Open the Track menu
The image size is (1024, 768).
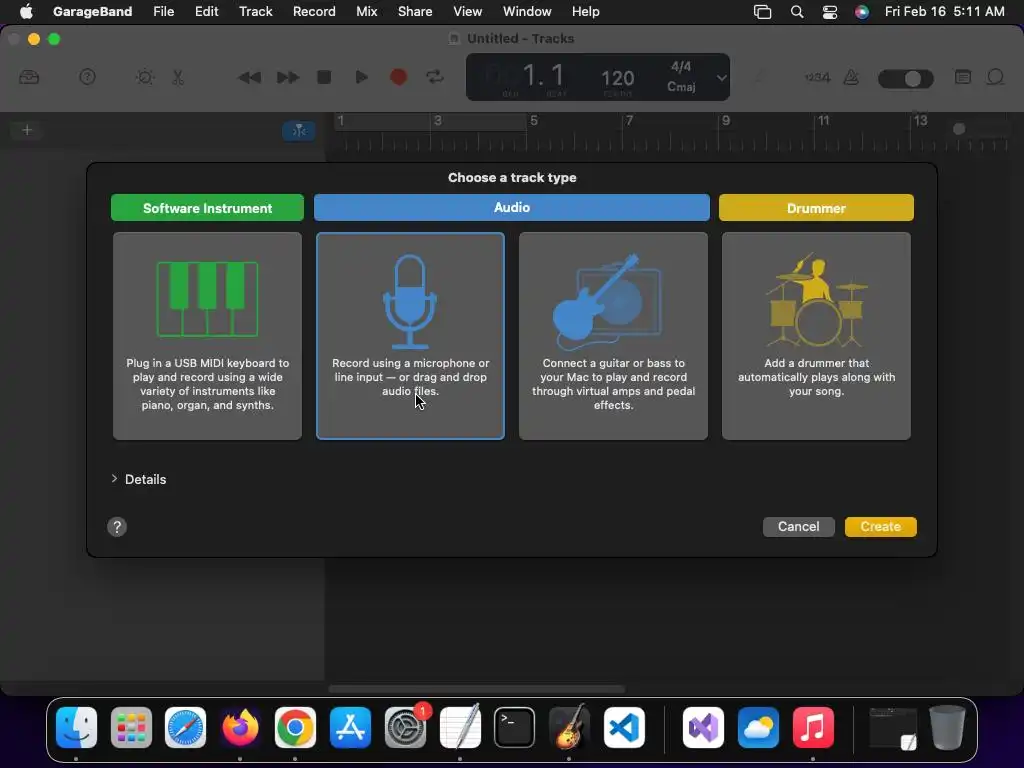255,12
